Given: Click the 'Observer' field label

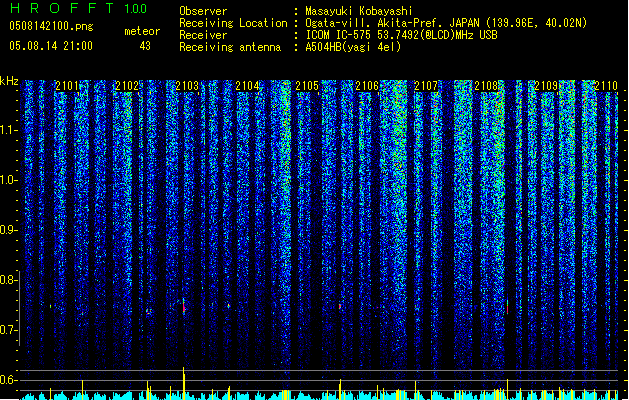Looking at the screenshot, I should 203,11.
